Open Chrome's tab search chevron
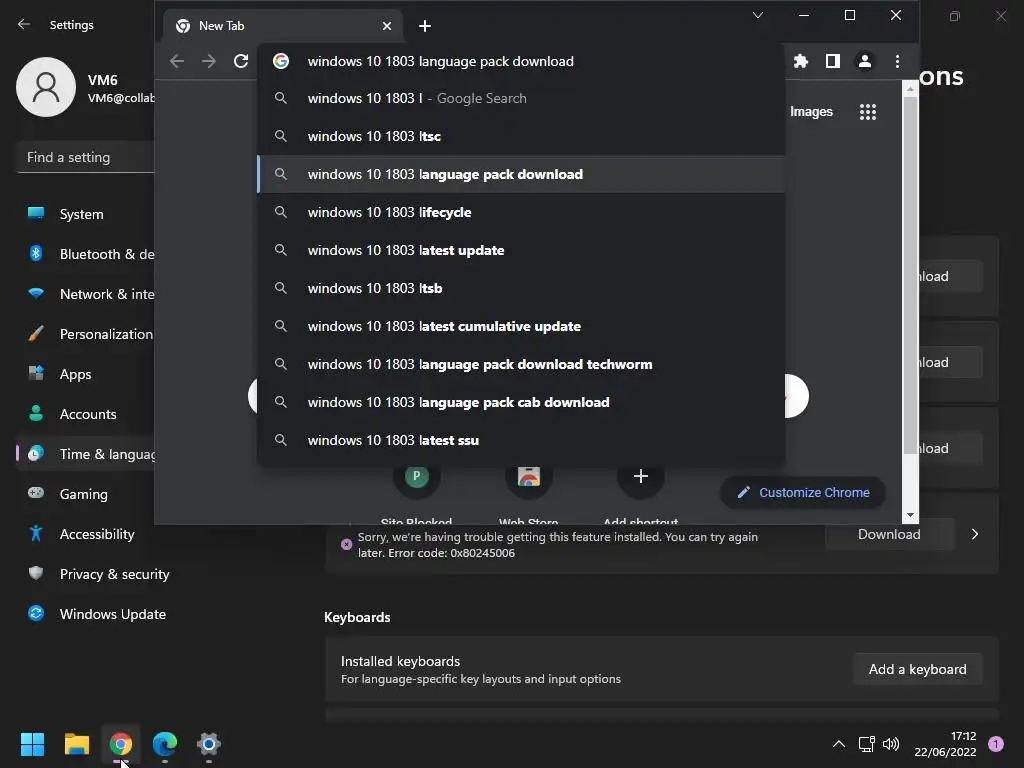This screenshot has width=1024, height=768. click(x=758, y=15)
